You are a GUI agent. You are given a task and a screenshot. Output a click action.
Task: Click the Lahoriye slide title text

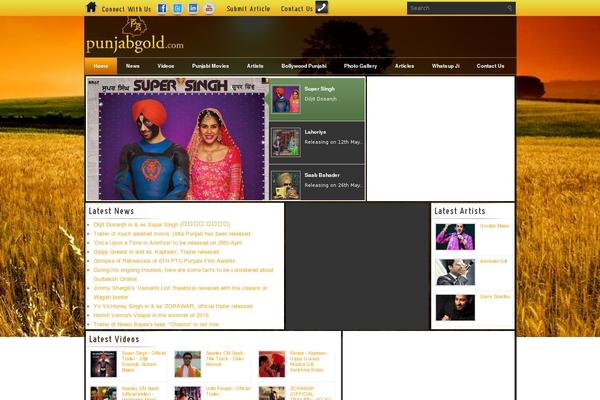(315, 132)
